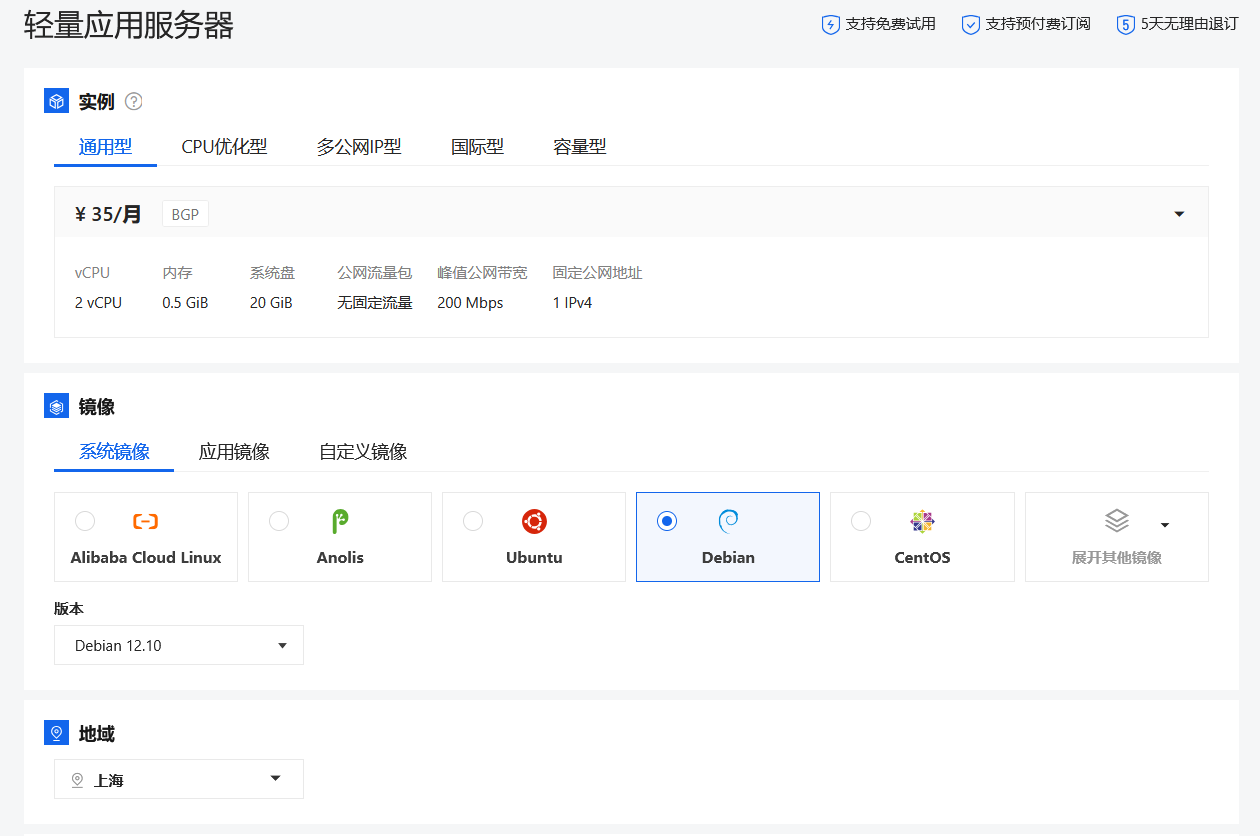
Task: Switch to the CPU优化型 tab
Action: [224, 147]
